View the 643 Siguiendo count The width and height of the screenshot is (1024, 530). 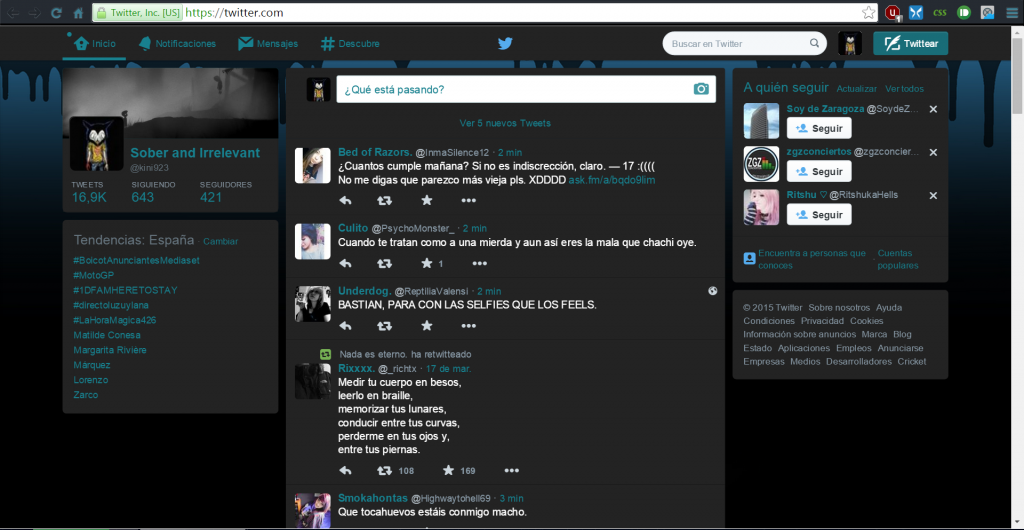(143, 197)
